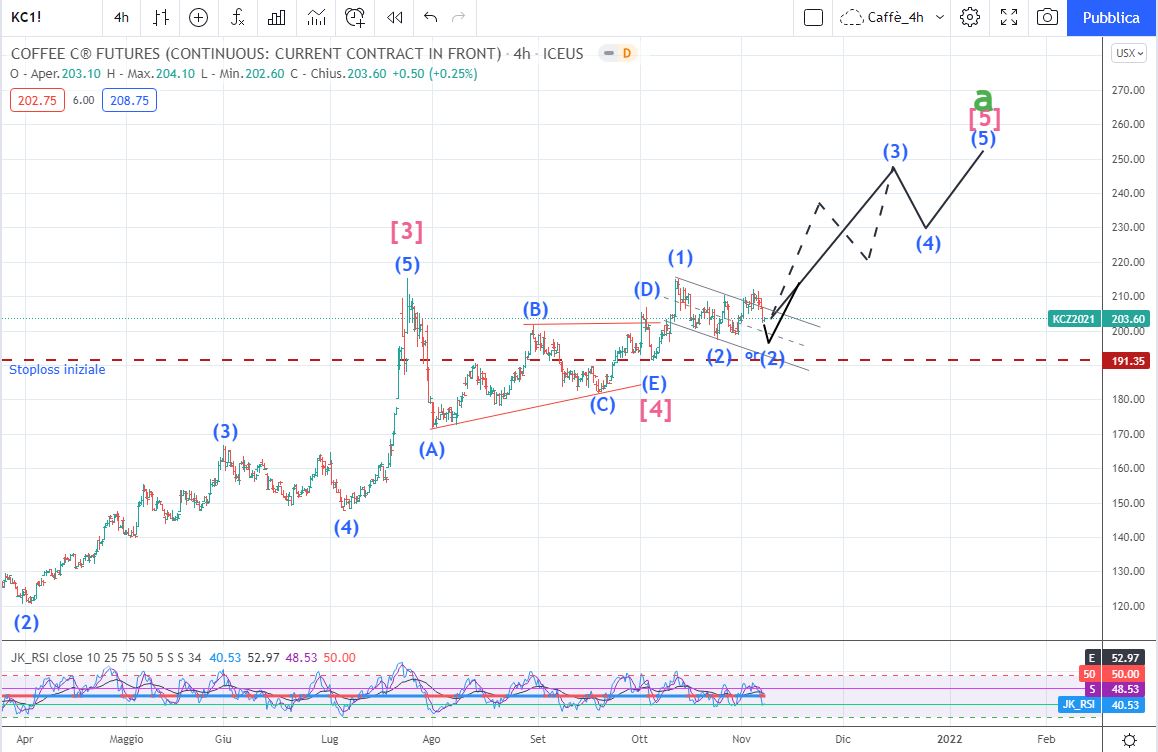Image resolution: width=1158 pixels, height=752 pixels.
Task: Click the Coffee C Futures symbol title
Action: pyautogui.click(x=256, y=53)
